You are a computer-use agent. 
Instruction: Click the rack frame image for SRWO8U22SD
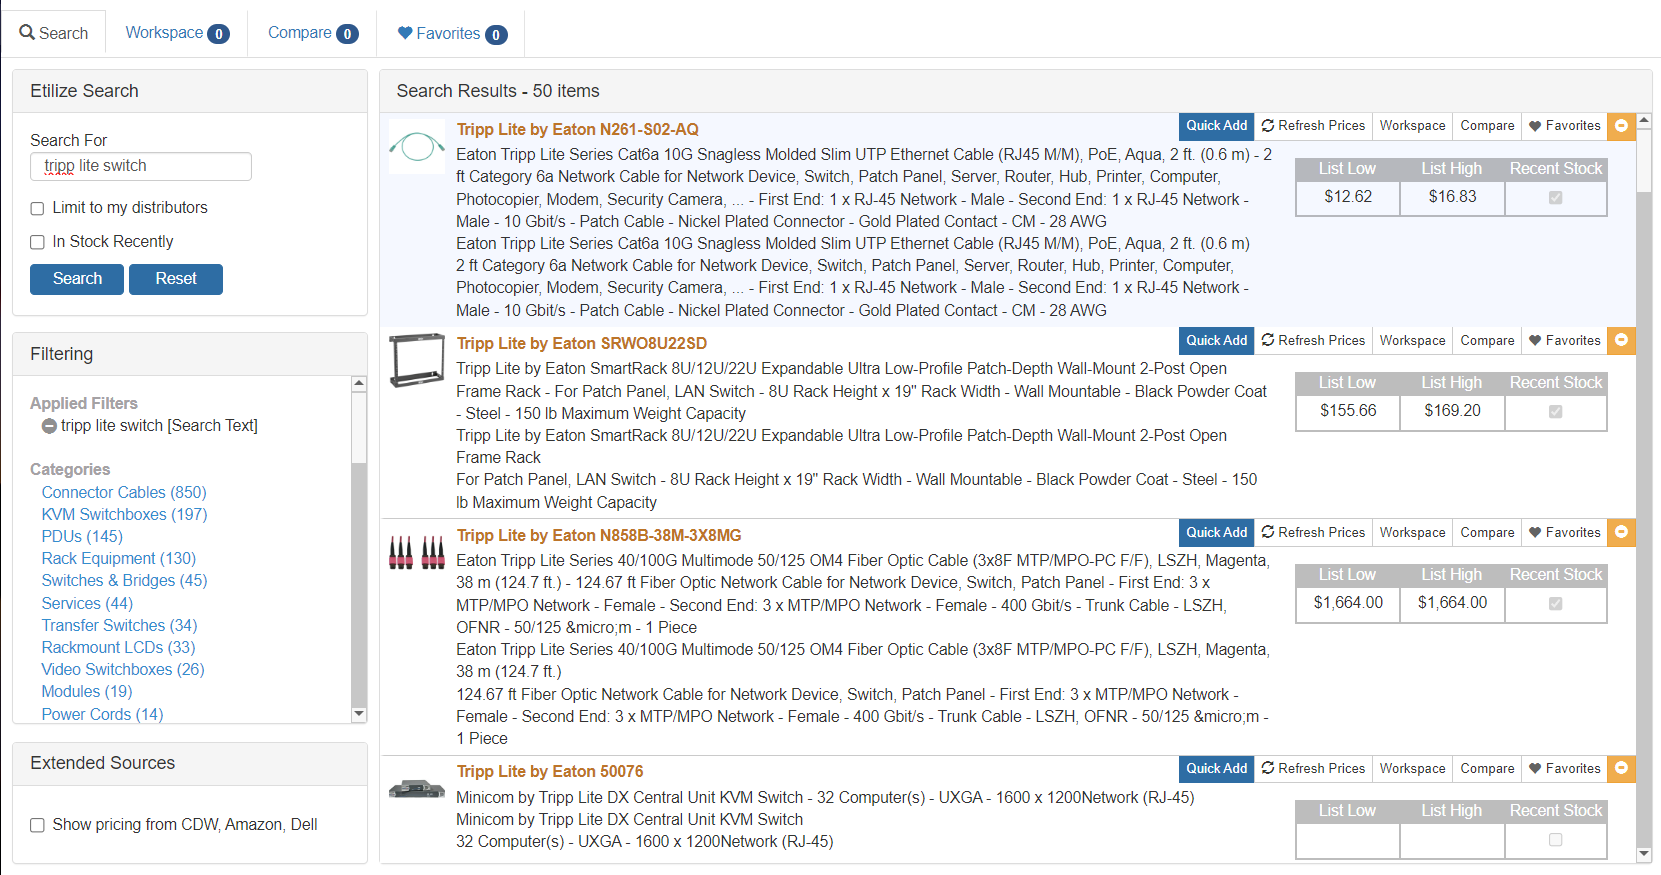(x=416, y=360)
